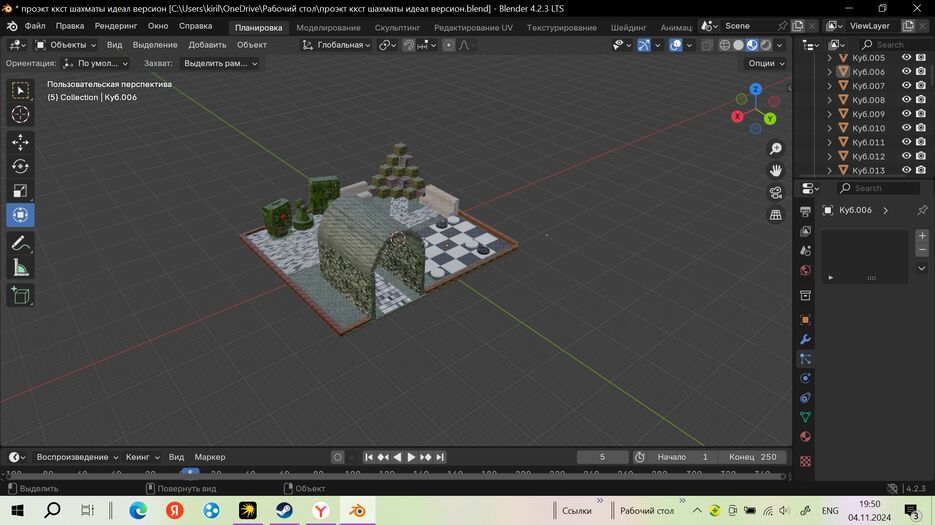This screenshot has height=525, width=935.
Task: Open Modifiers wrench properties tab
Action: (805, 339)
